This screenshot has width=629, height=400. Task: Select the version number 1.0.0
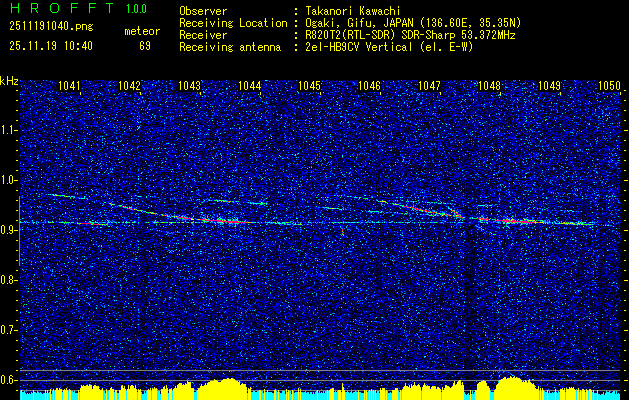[x=136, y=8]
